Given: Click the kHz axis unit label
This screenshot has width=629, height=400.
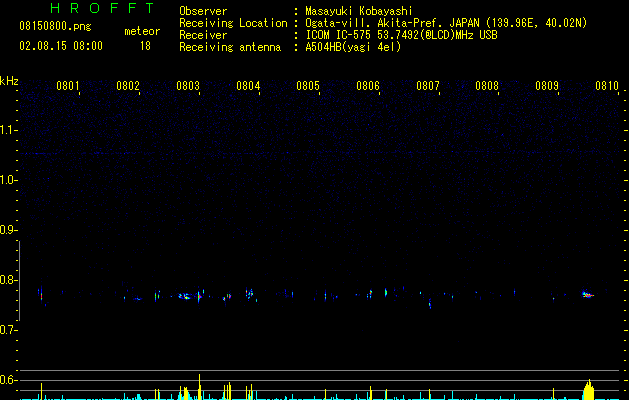Looking at the screenshot, I should (9, 81).
